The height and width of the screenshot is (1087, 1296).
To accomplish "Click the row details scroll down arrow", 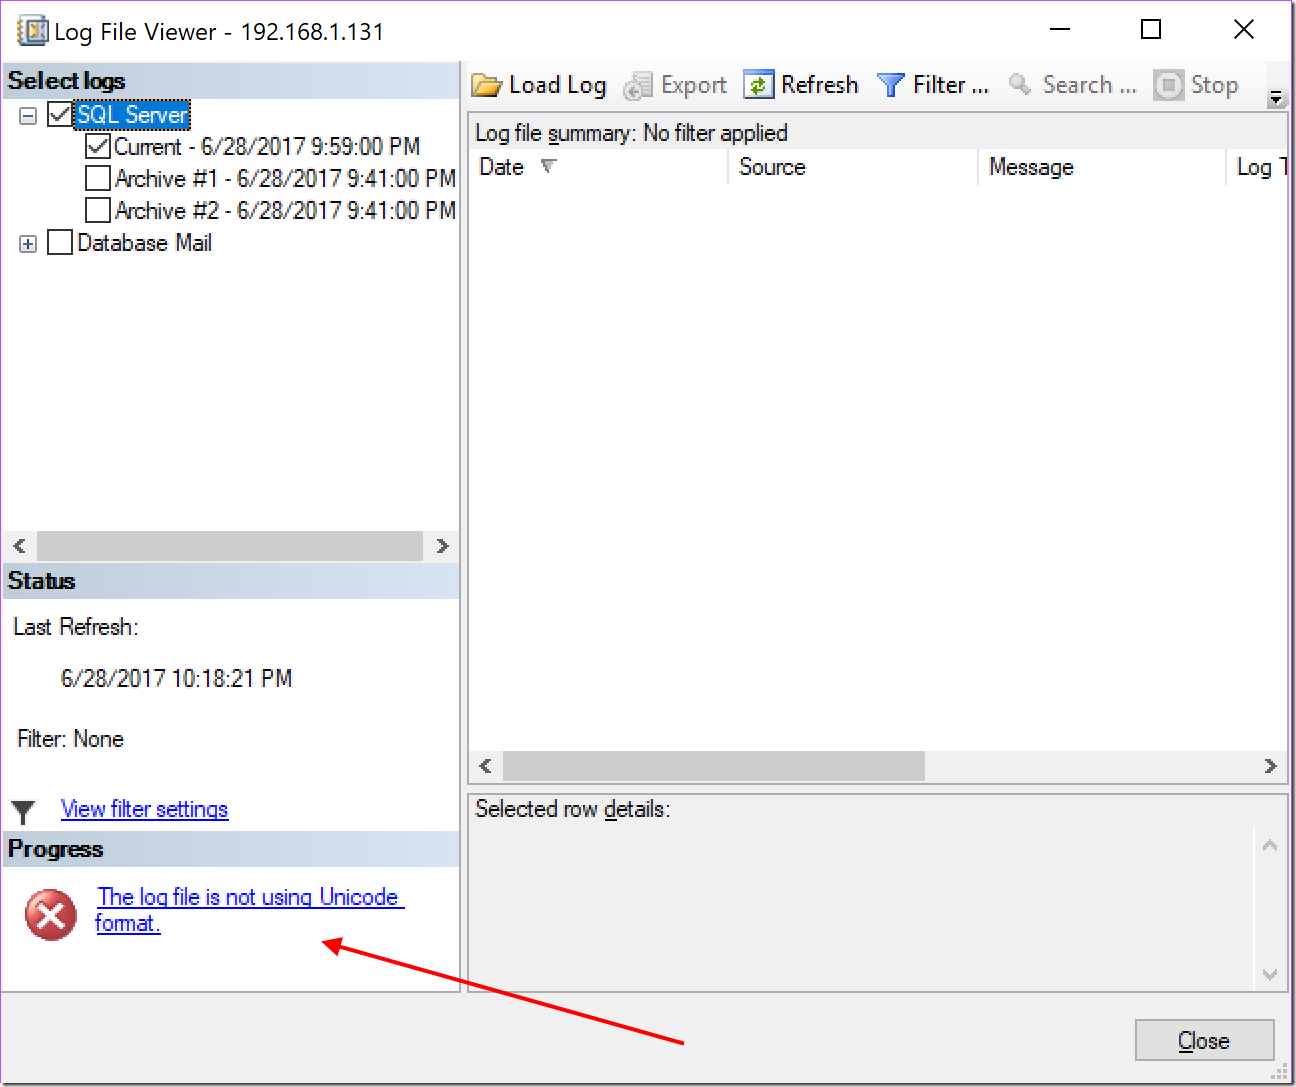I will [x=1270, y=974].
